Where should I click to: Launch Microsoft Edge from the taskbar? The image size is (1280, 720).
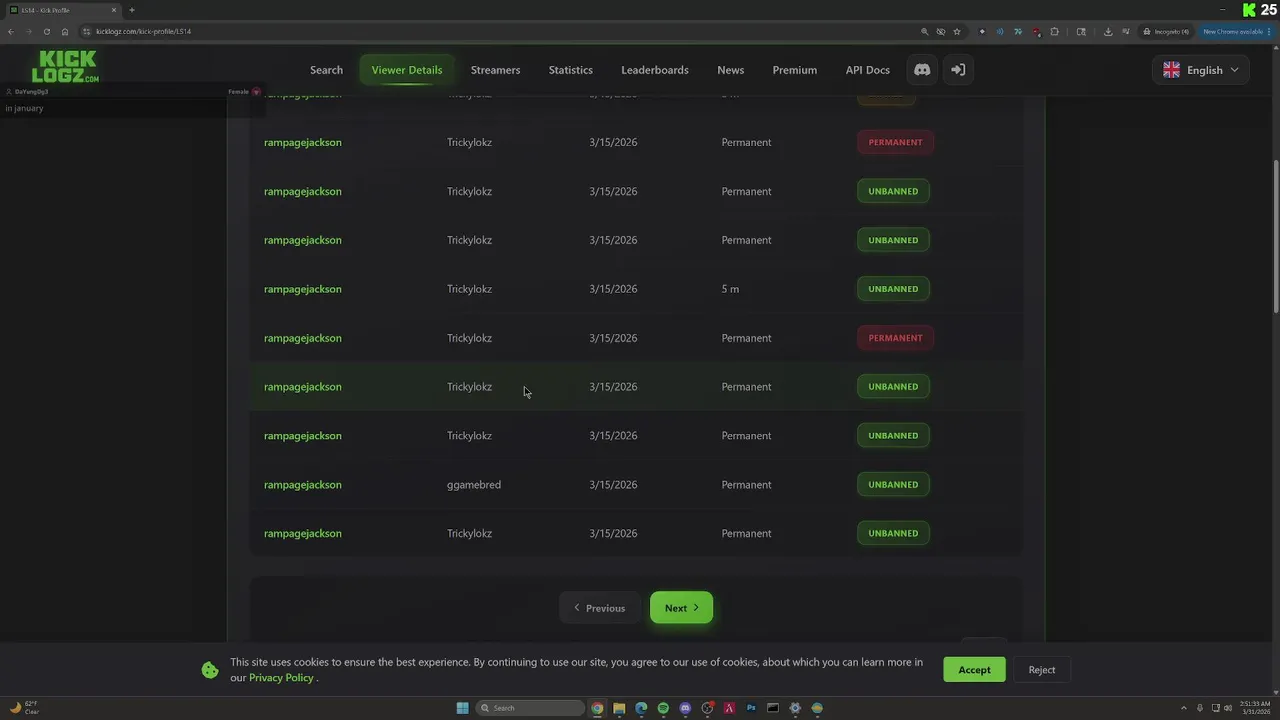pyautogui.click(x=641, y=708)
